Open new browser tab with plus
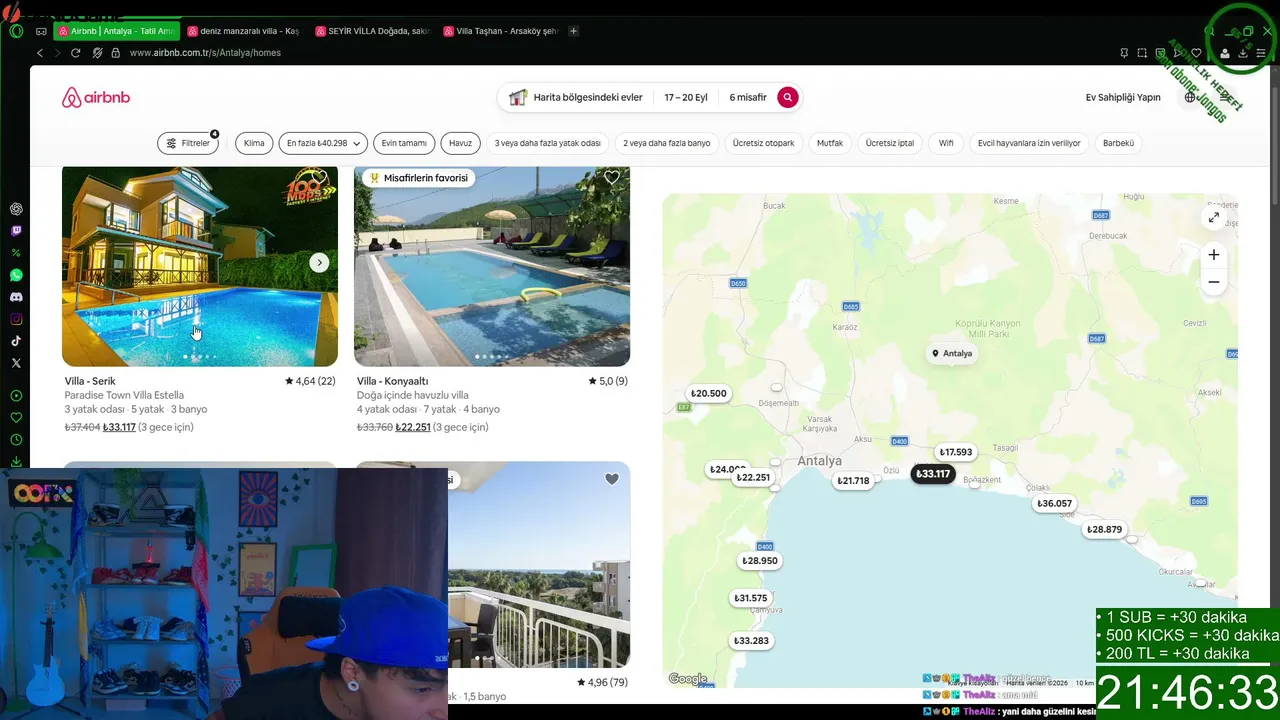Image resolution: width=1280 pixels, height=720 pixels. point(573,31)
